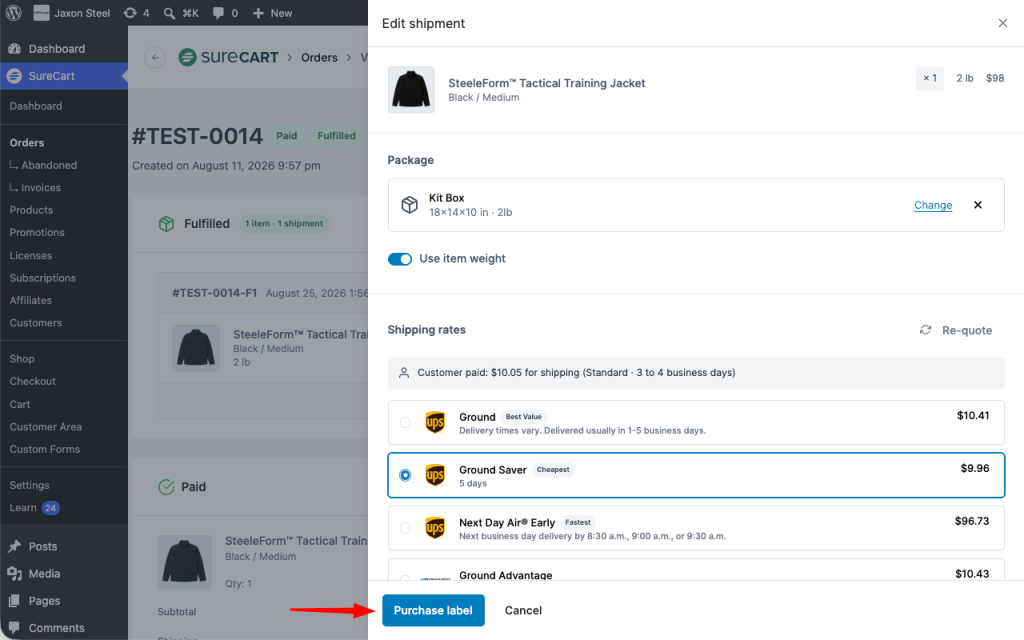Open Shop in sidebar
This screenshot has width=1024, height=640.
point(22,359)
